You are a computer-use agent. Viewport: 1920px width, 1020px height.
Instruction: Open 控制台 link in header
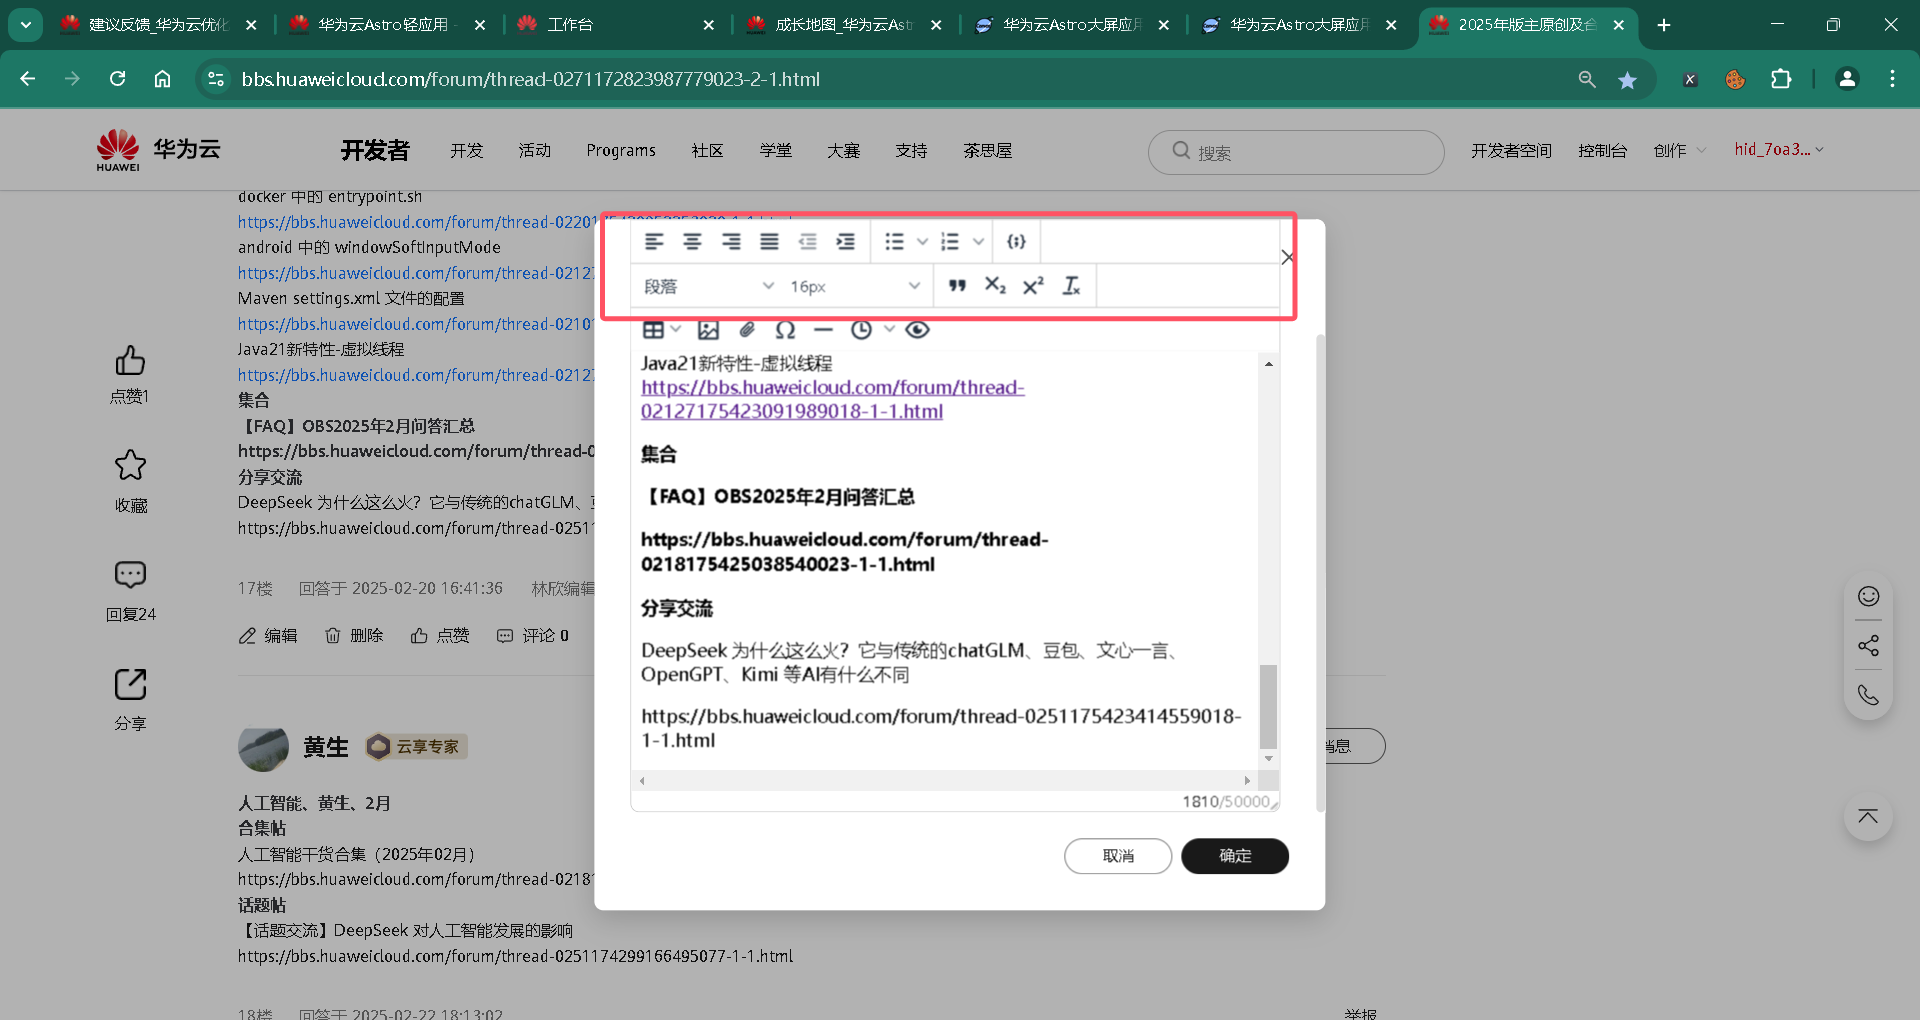[x=1602, y=150]
